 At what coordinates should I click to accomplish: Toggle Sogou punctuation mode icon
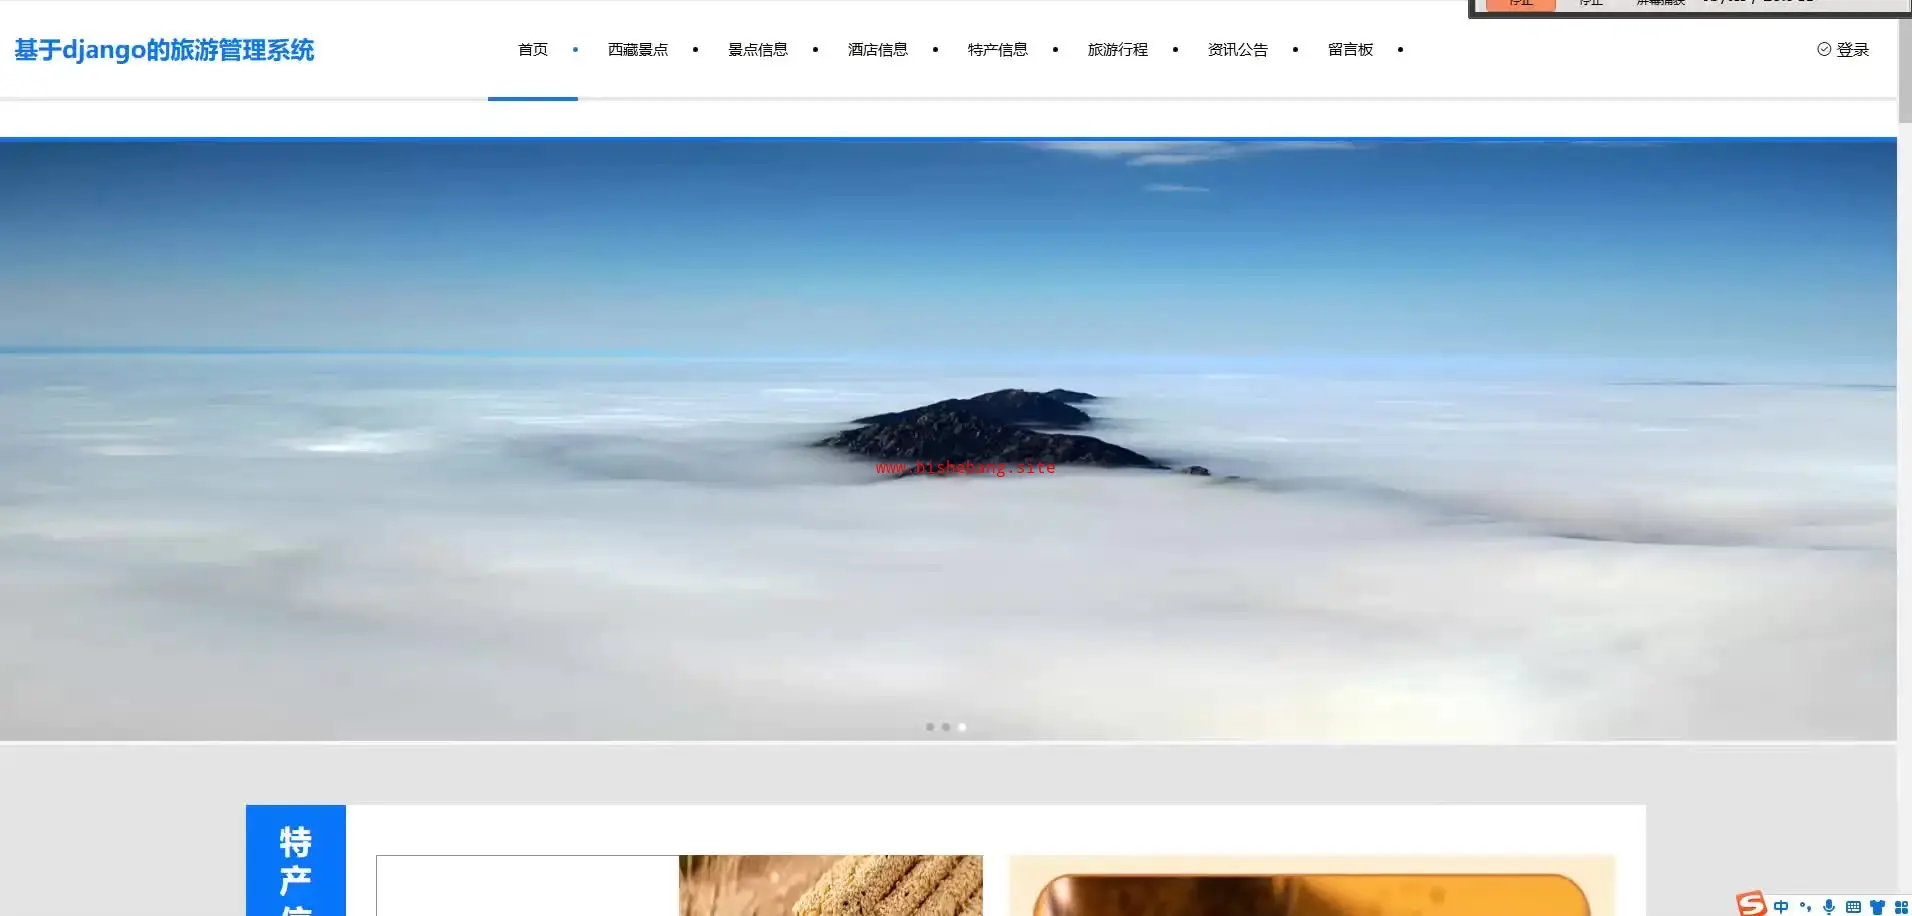tap(1805, 907)
